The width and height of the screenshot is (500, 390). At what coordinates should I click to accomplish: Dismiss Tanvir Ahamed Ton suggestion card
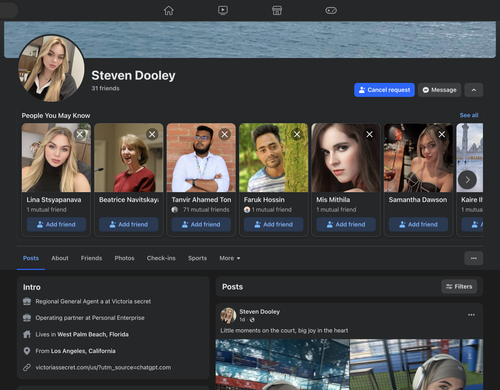(225, 134)
